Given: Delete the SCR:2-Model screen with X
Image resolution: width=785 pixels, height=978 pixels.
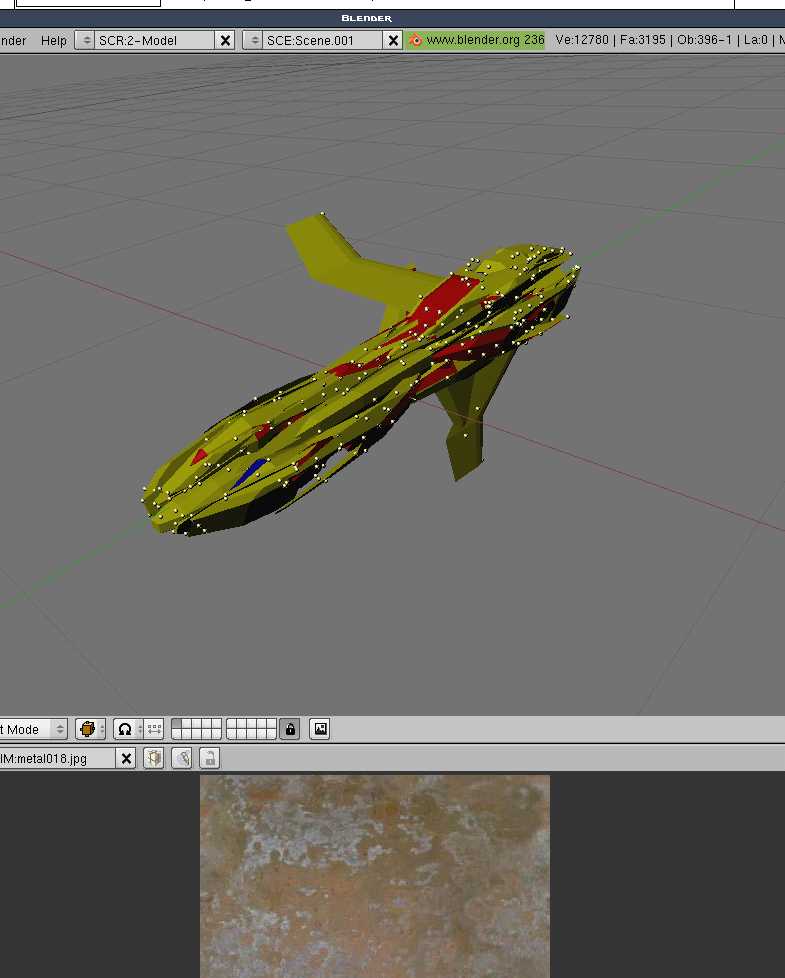Looking at the screenshot, I should point(226,40).
